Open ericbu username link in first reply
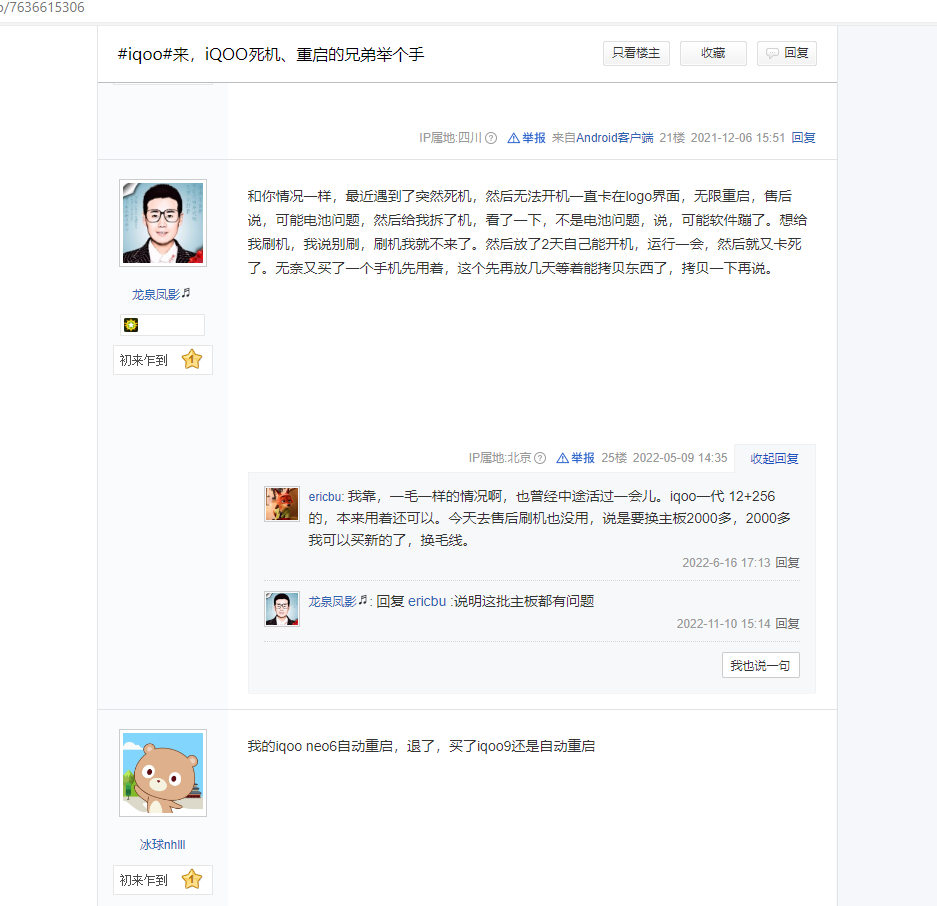The height and width of the screenshot is (906, 937). pyautogui.click(x=325, y=497)
